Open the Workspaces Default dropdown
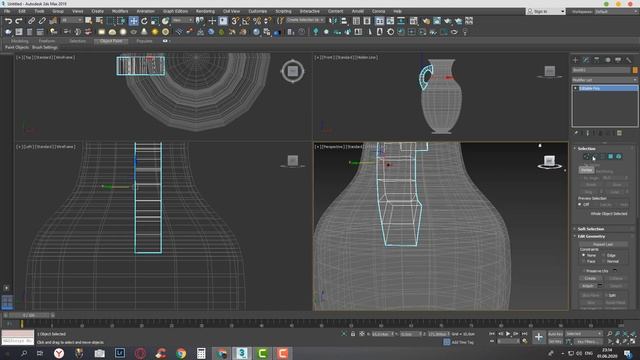This screenshot has height=360, width=640. click(616, 11)
